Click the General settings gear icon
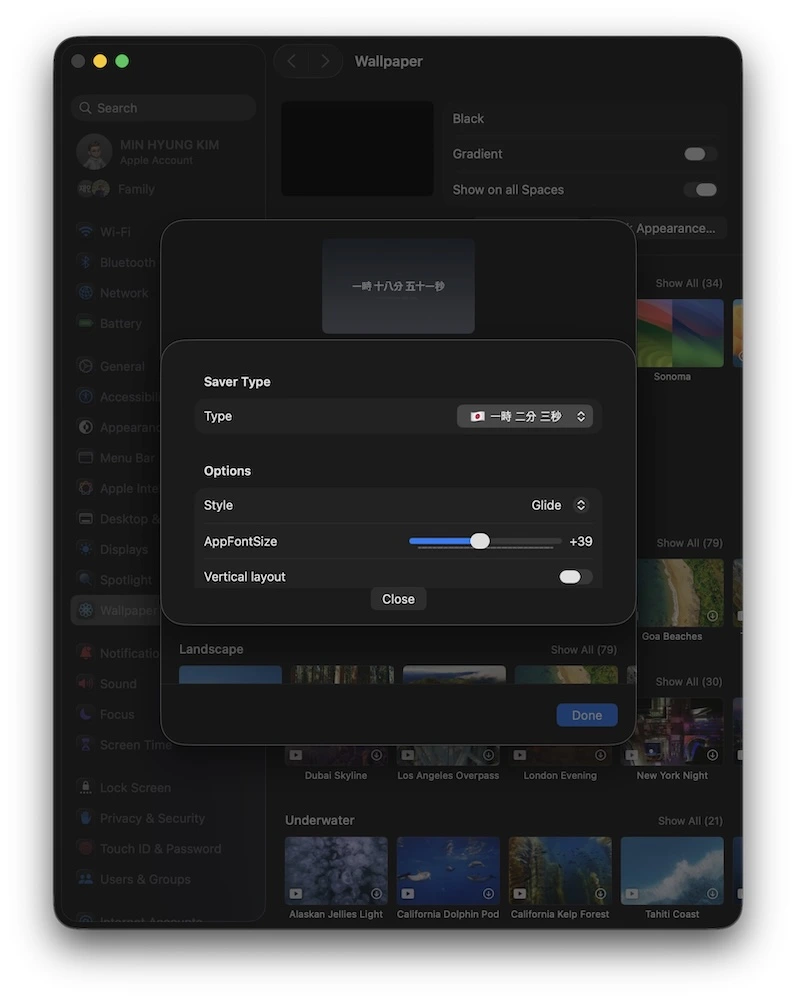 [x=86, y=366]
